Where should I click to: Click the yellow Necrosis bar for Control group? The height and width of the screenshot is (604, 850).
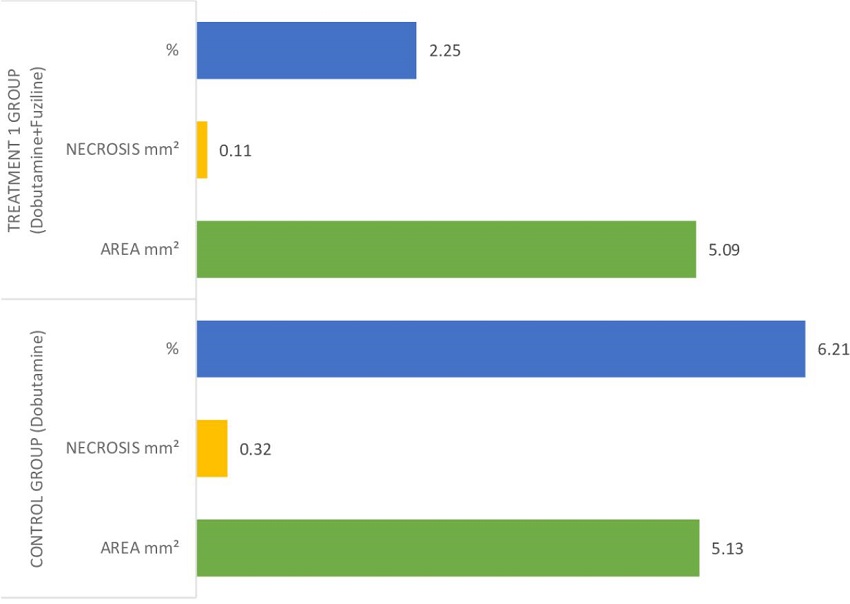pos(212,448)
